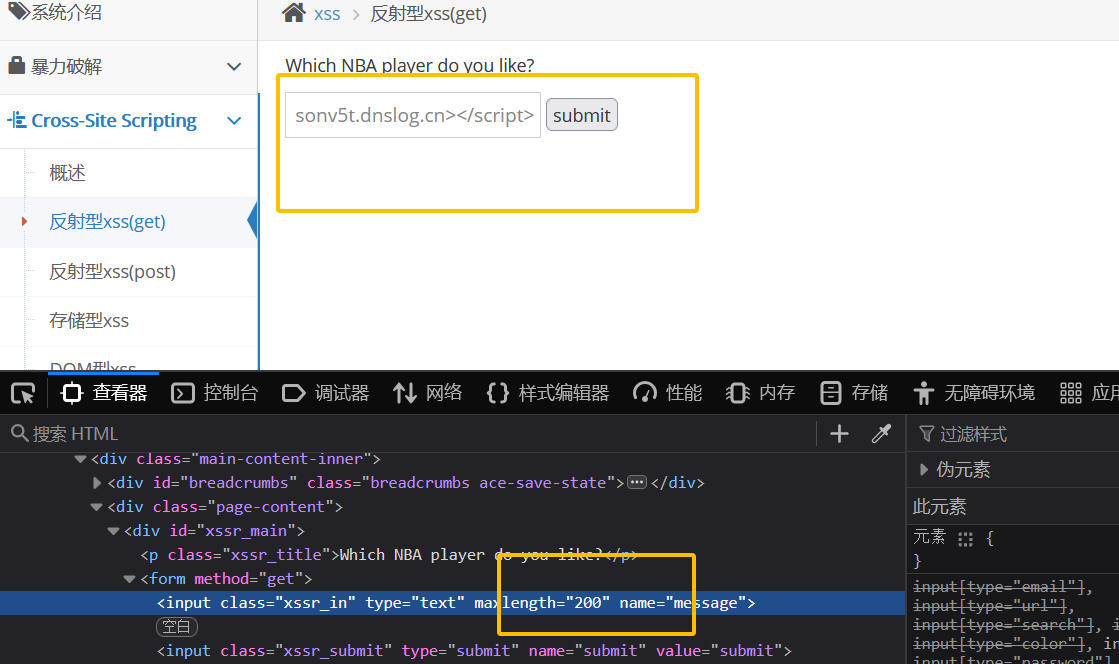The width and height of the screenshot is (1119, 664).
Task: Click the 过滤样式 filter styles field
Action: pyautogui.click(x=1013, y=434)
